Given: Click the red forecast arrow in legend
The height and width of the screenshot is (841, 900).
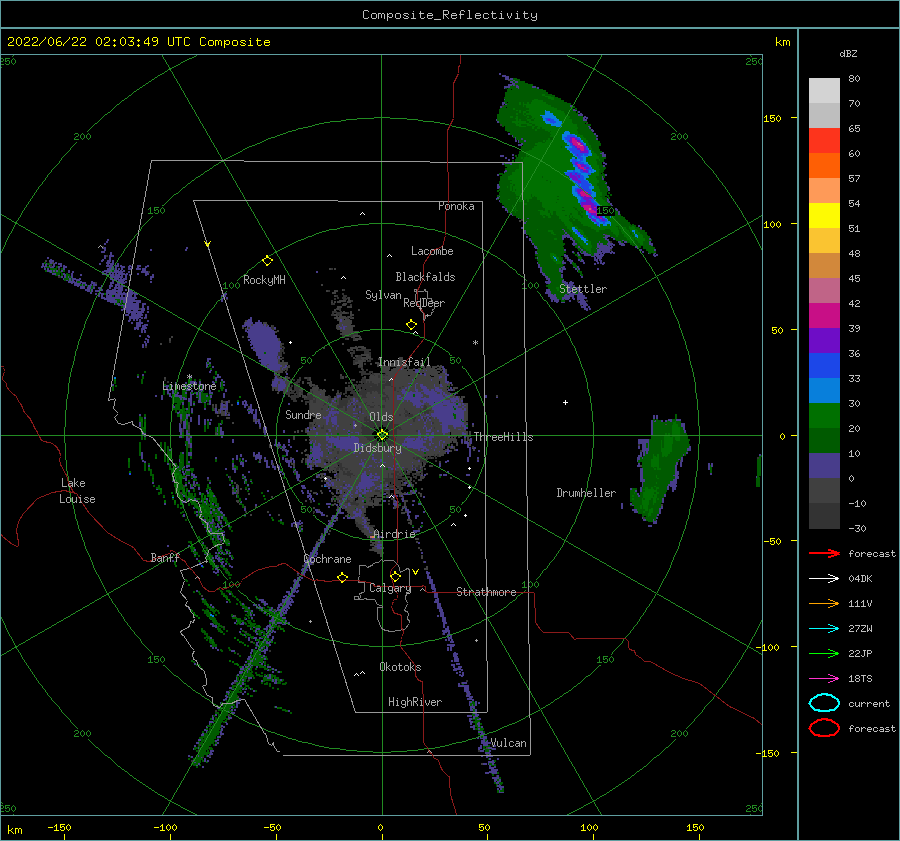Looking at the screenshot, I should (x=824, y=553).
